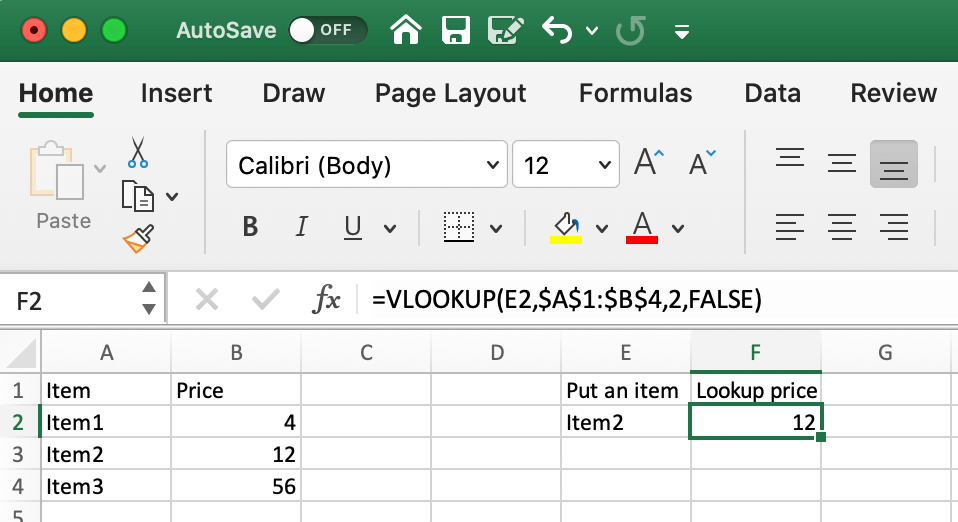Apply the red font color swatch

pyautogui.click(x=641, y=227)
